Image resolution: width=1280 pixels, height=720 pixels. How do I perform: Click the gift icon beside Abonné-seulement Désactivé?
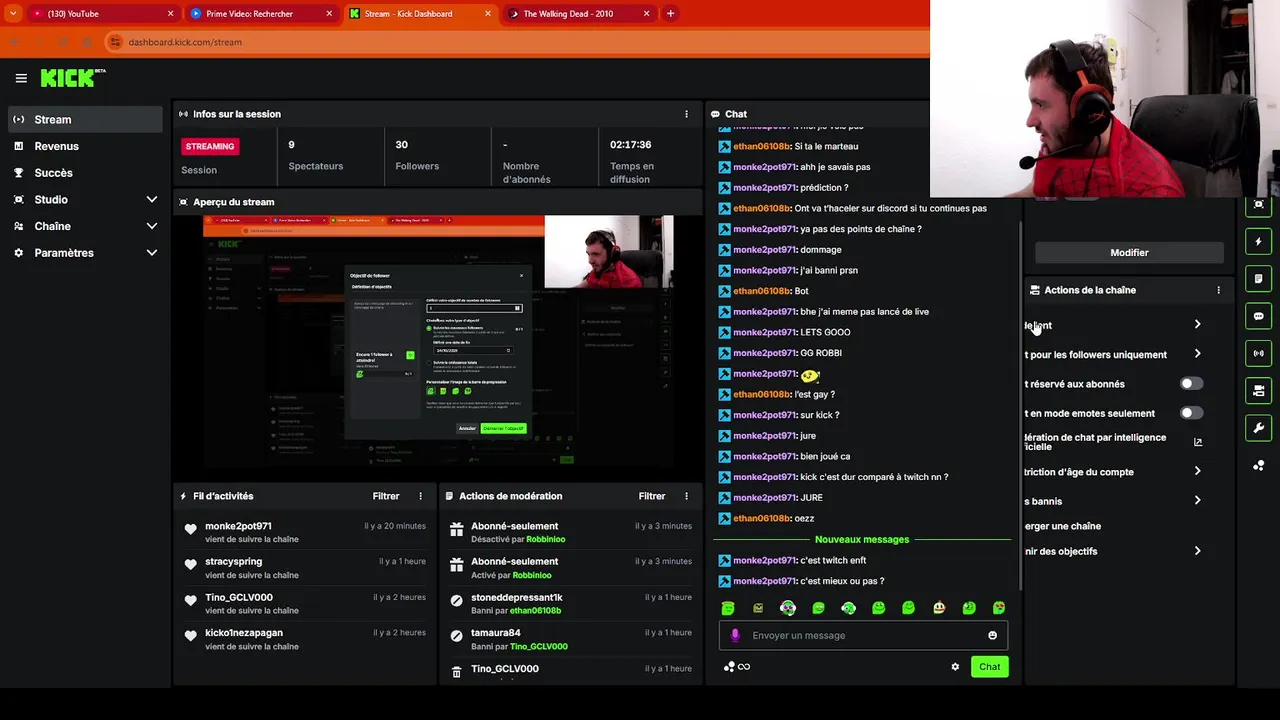[x=457, y=529]
